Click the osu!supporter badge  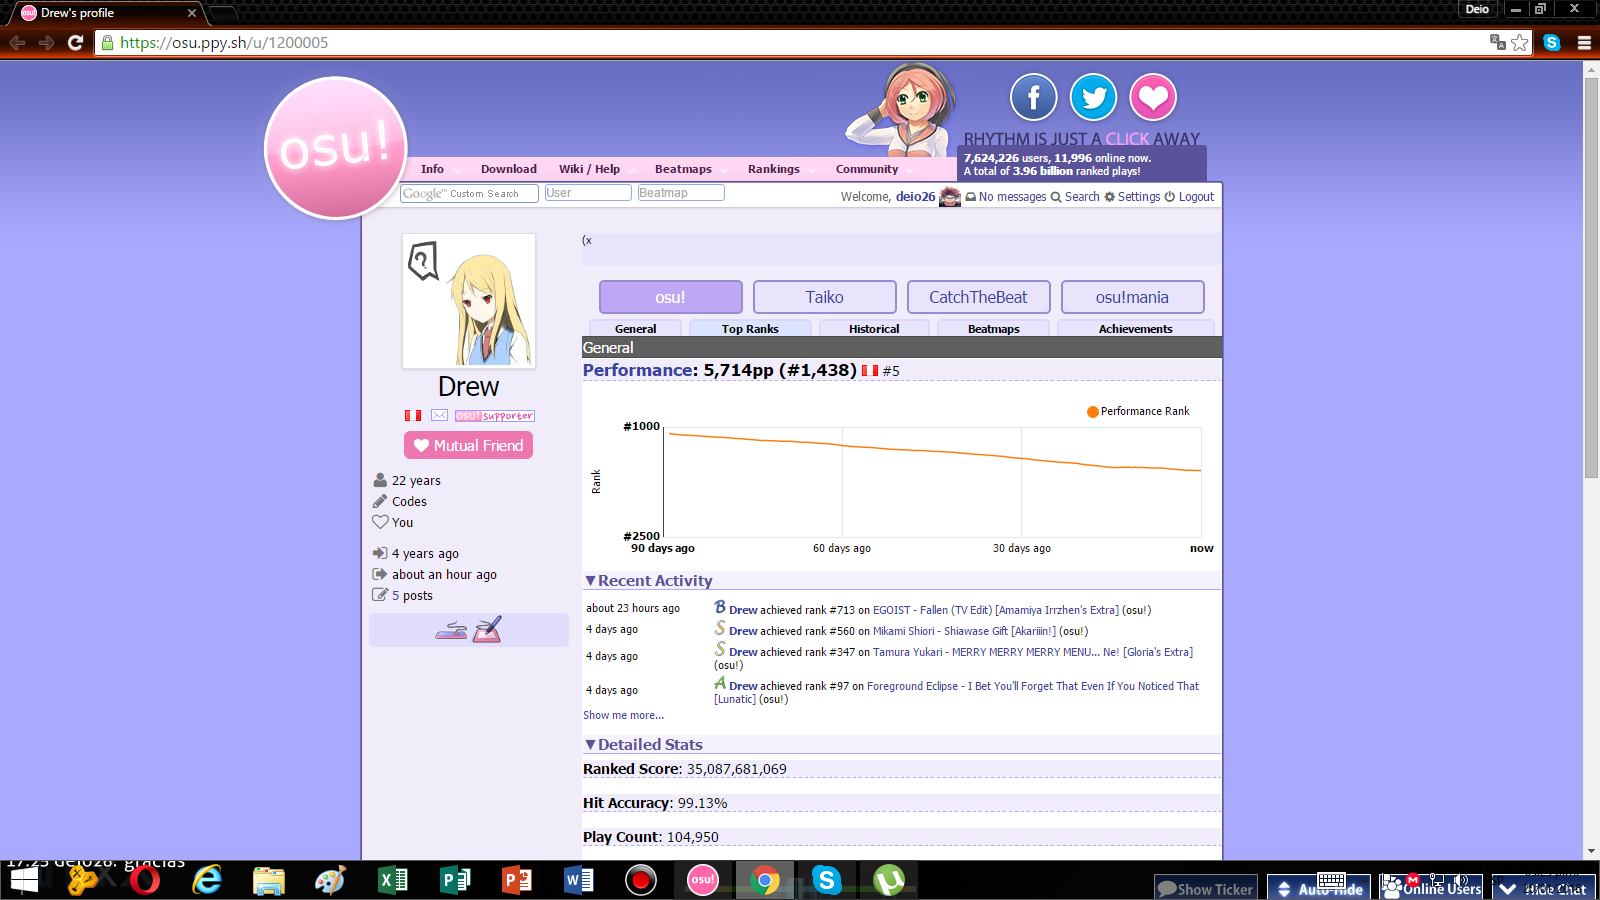pyautogui.click(x=495, y=416)
